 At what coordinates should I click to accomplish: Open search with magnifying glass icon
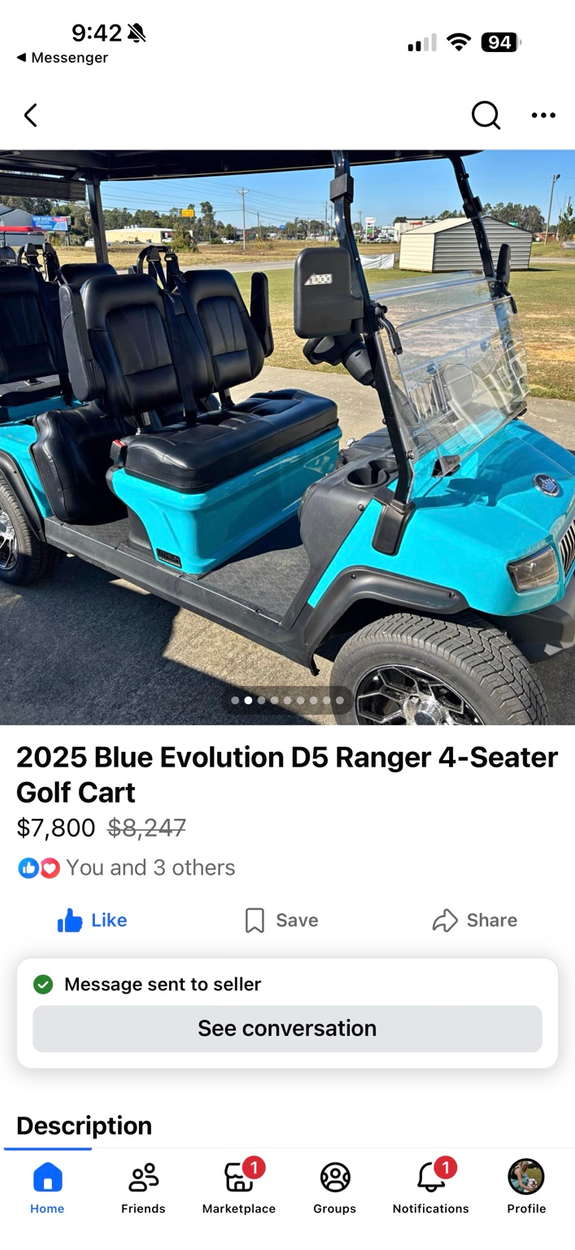(x=486, y=115)
